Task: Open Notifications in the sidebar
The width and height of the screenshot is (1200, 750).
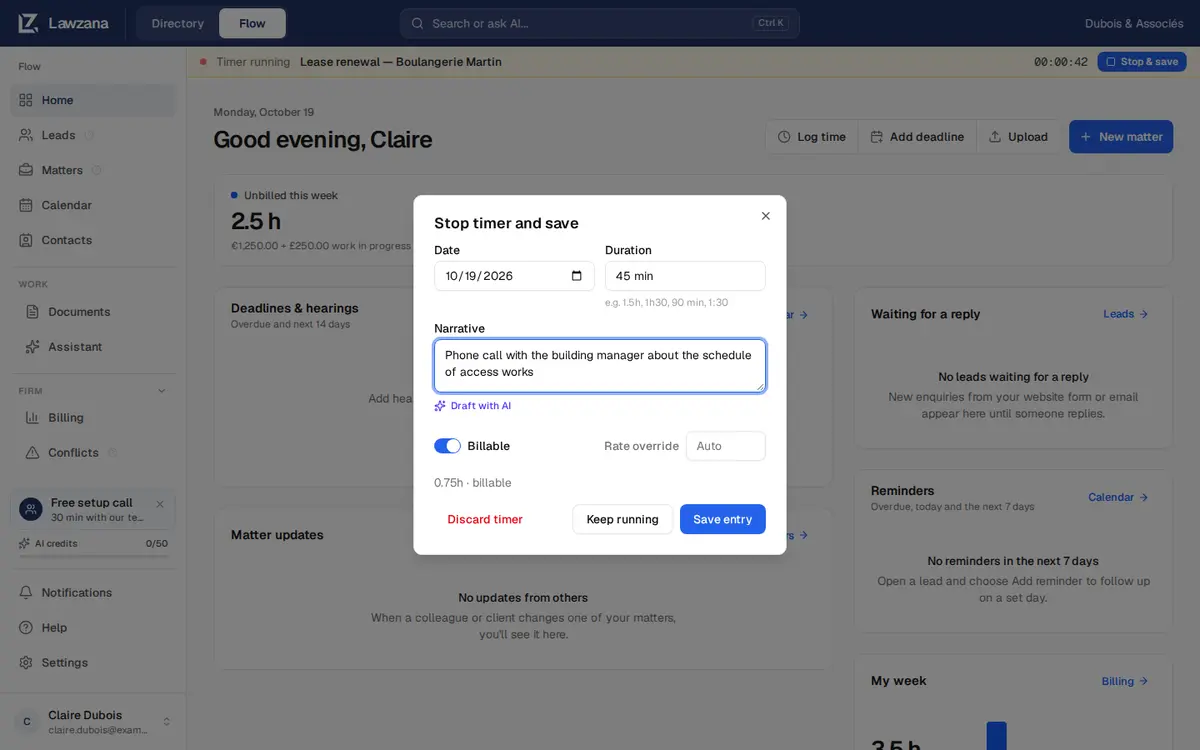Action: [93, 593]
